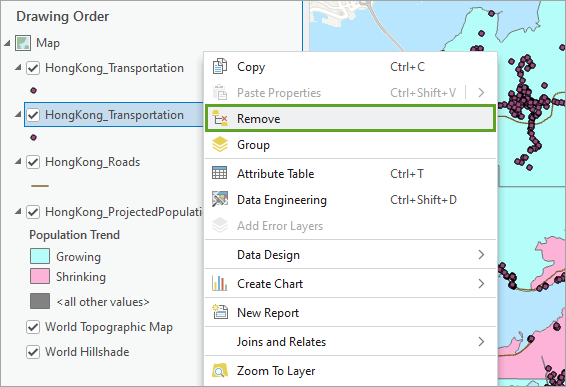Toggle HongKong_Roads layer visibility
This screenshot has height=387, width=566.
[33, 162]
